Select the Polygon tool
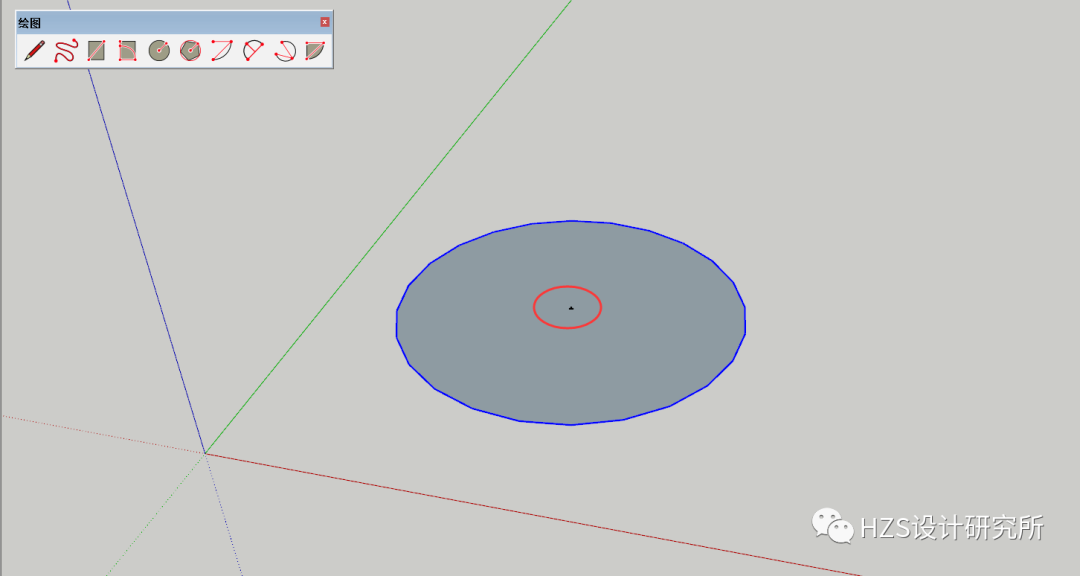Image resolution: width=1080 pixels, height=576 pixels. (x=191, y=51)
